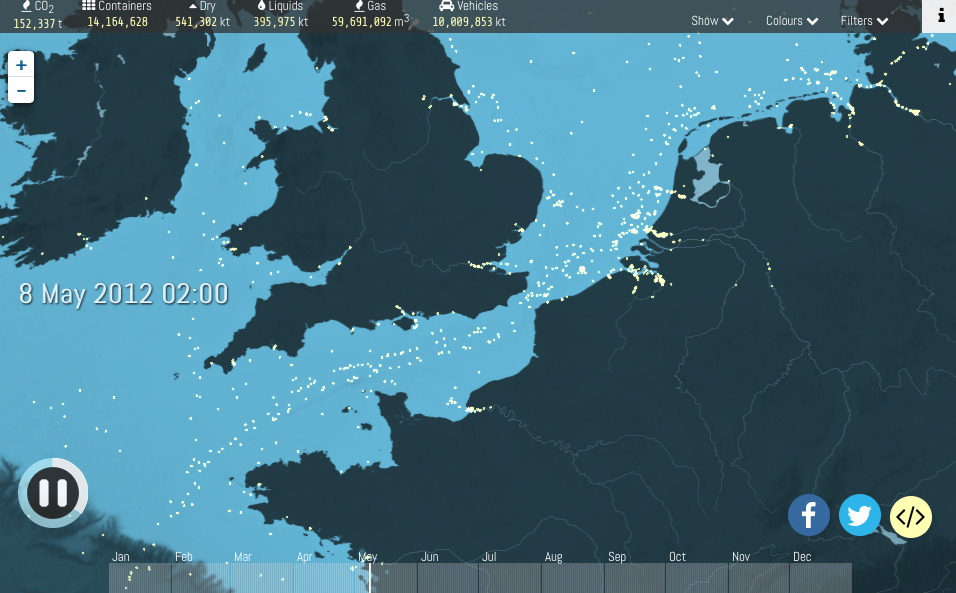The image size is (956, 593).
Task: Click the Liquids cargo counter
Action: point(280,14)
